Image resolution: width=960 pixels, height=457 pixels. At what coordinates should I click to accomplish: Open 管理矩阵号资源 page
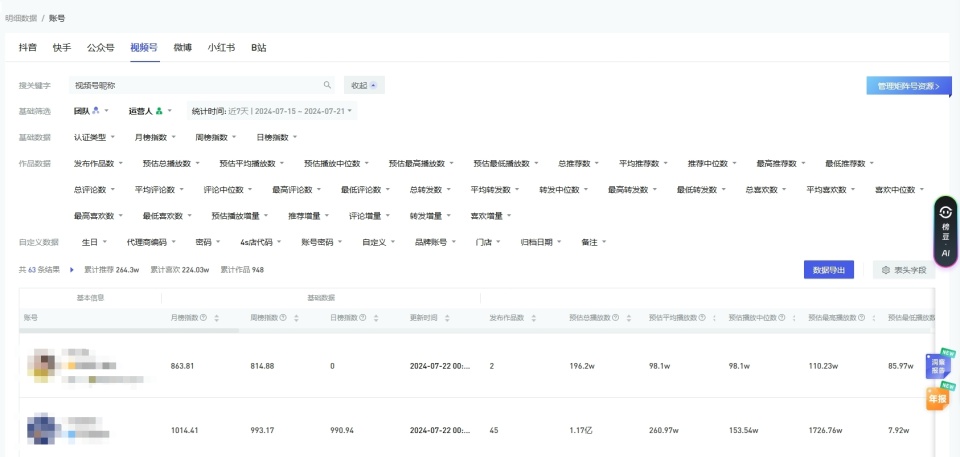tap(909, 86)
